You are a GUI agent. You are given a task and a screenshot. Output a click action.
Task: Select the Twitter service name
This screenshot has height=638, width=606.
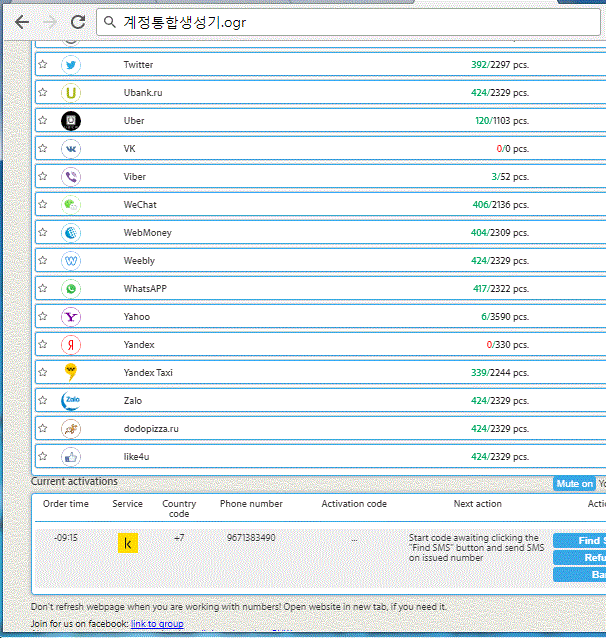[138, 65]
